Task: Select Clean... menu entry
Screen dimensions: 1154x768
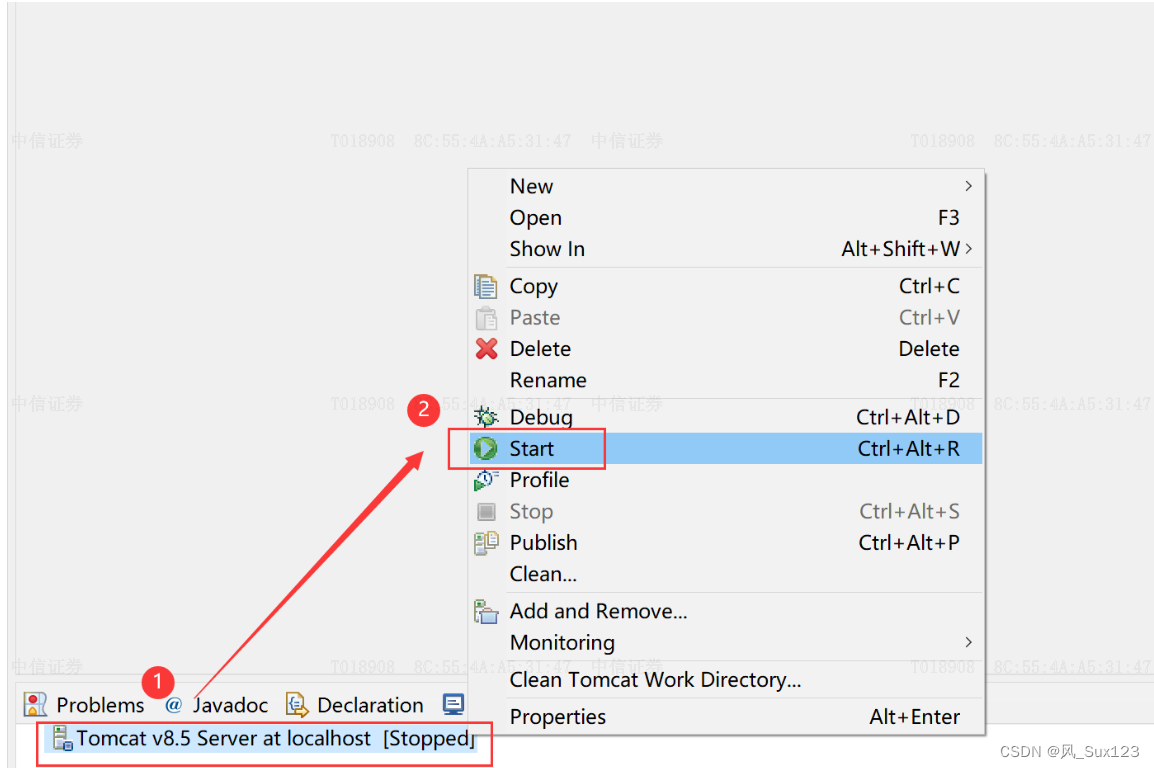Action: (726, 574)
